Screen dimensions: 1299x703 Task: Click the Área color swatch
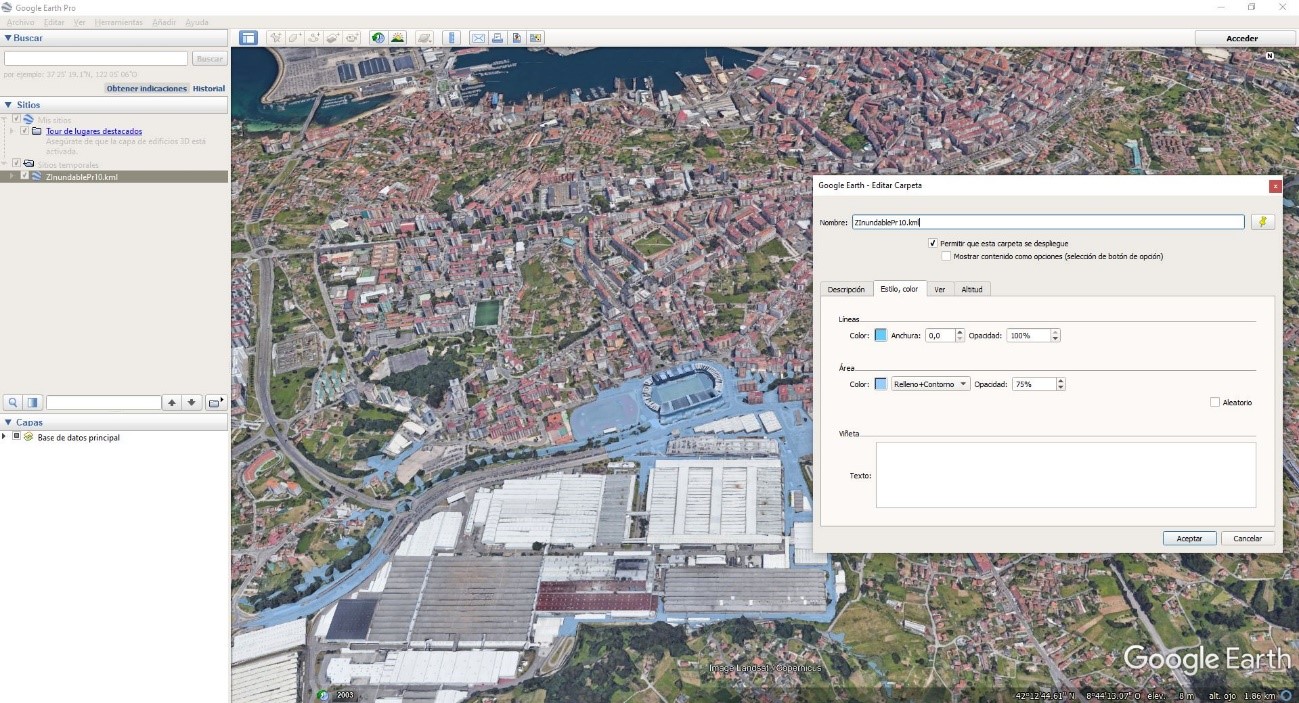pos(881,384)
